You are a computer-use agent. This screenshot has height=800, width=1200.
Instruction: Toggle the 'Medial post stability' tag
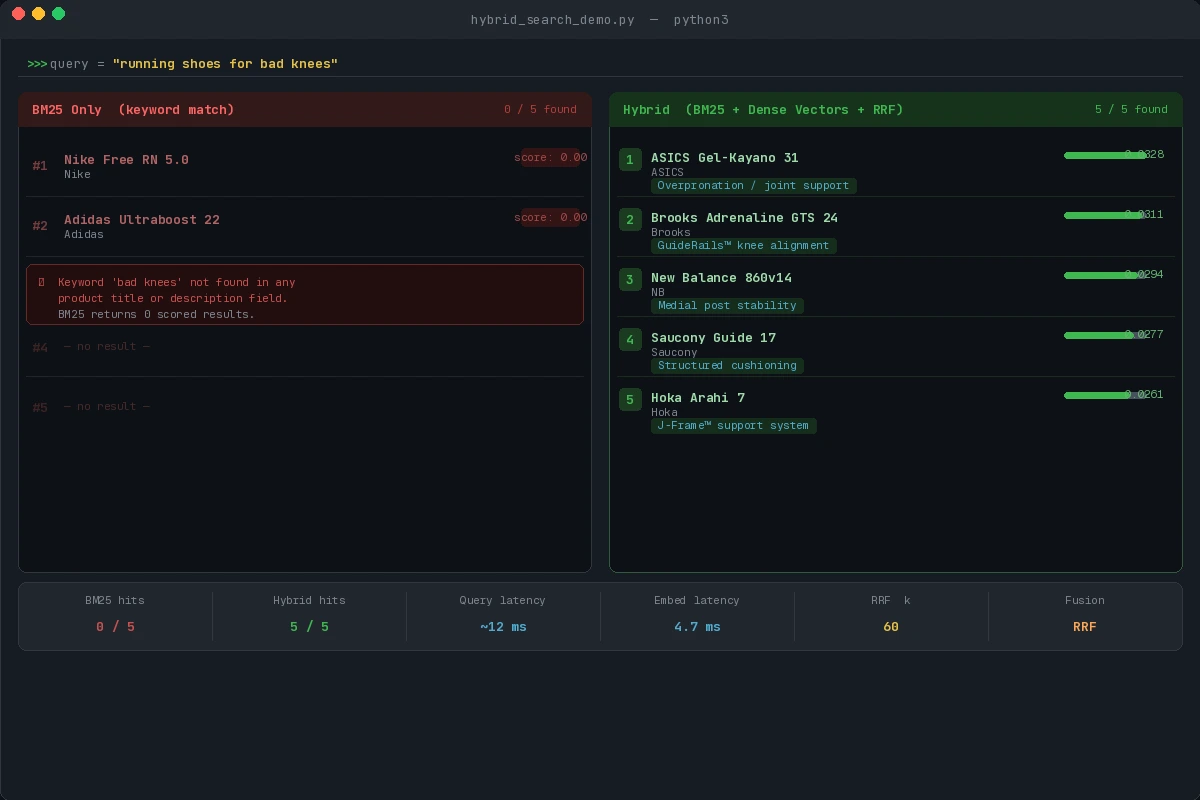click(727, 305)
